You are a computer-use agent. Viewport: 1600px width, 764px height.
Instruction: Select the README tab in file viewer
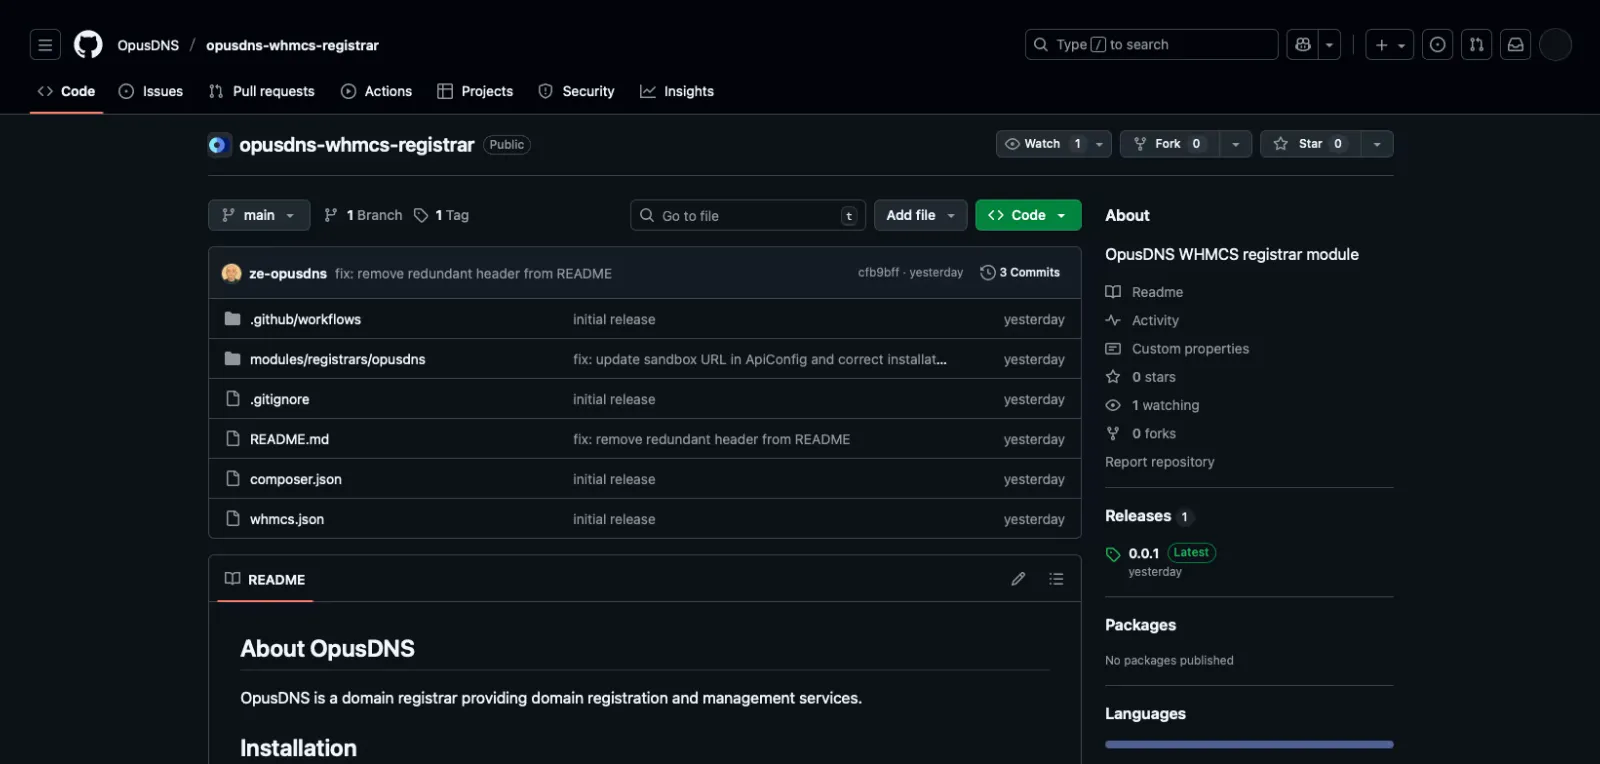pos(265,579)
